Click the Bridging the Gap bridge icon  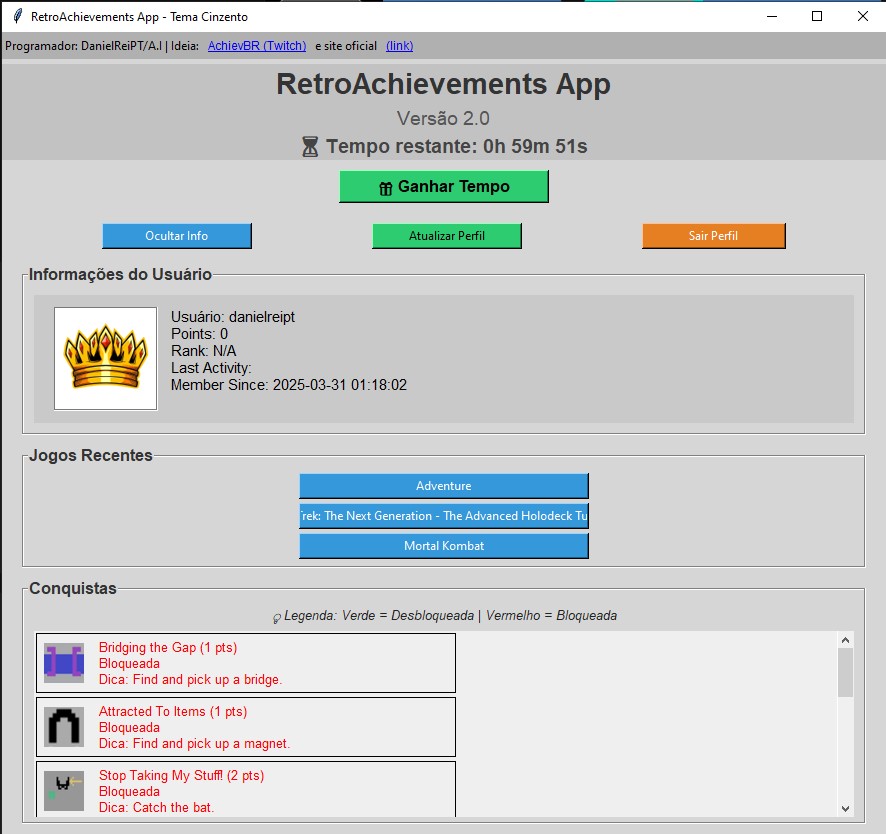[64, 663]
